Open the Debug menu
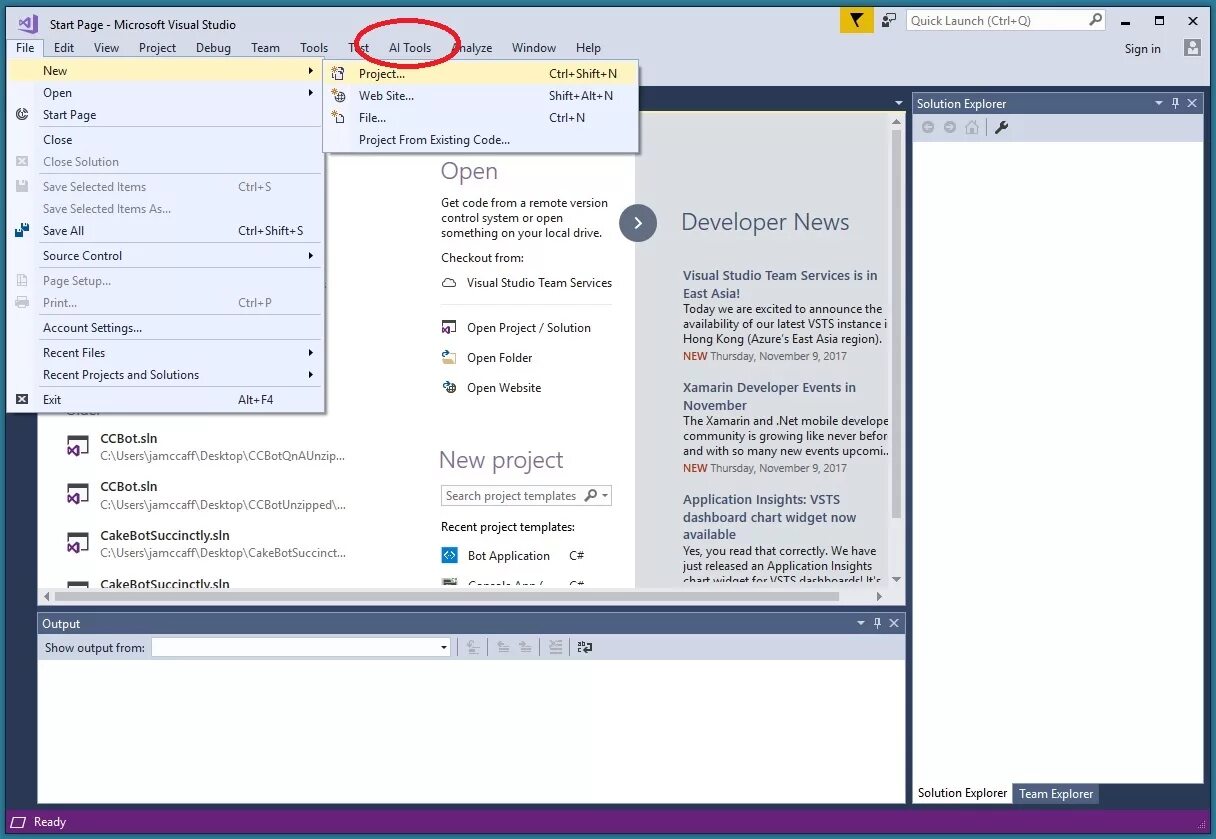 [213, 47]
